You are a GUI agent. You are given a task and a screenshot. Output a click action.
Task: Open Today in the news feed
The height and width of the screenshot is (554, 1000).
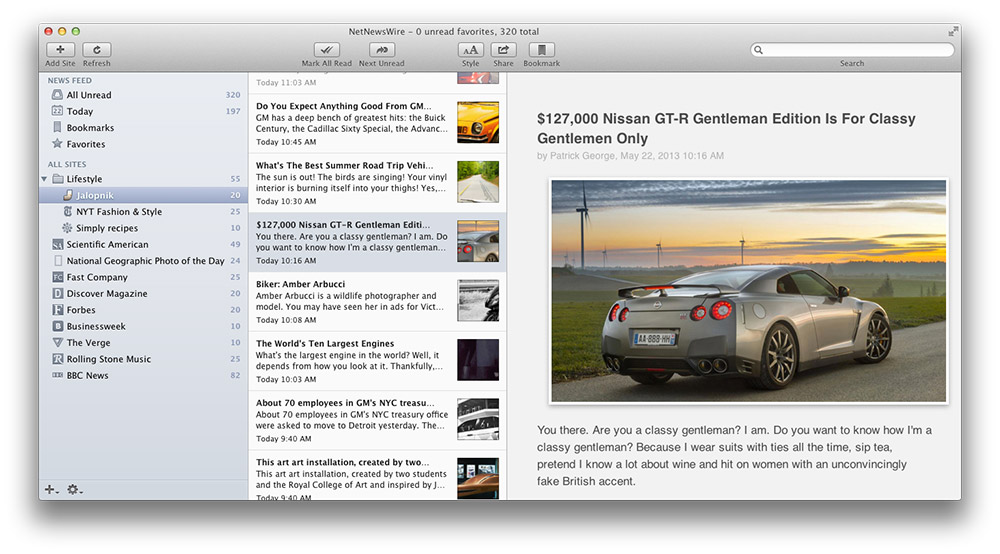tap(145, 111)
